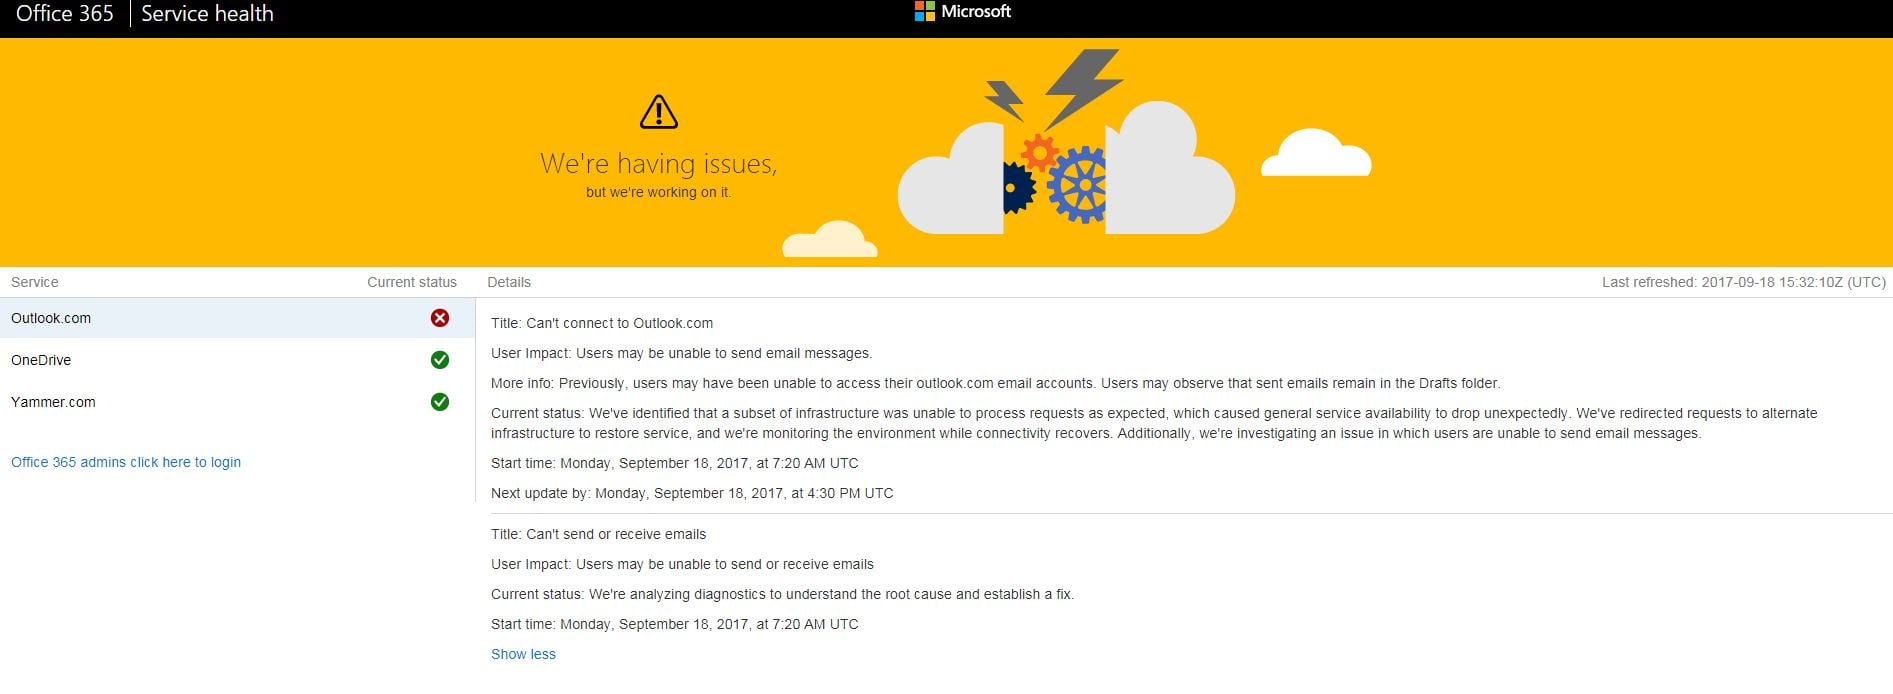The image size is (1893, 694).
Task: Select the Yammer.com service row
Action: coord(237,402)
